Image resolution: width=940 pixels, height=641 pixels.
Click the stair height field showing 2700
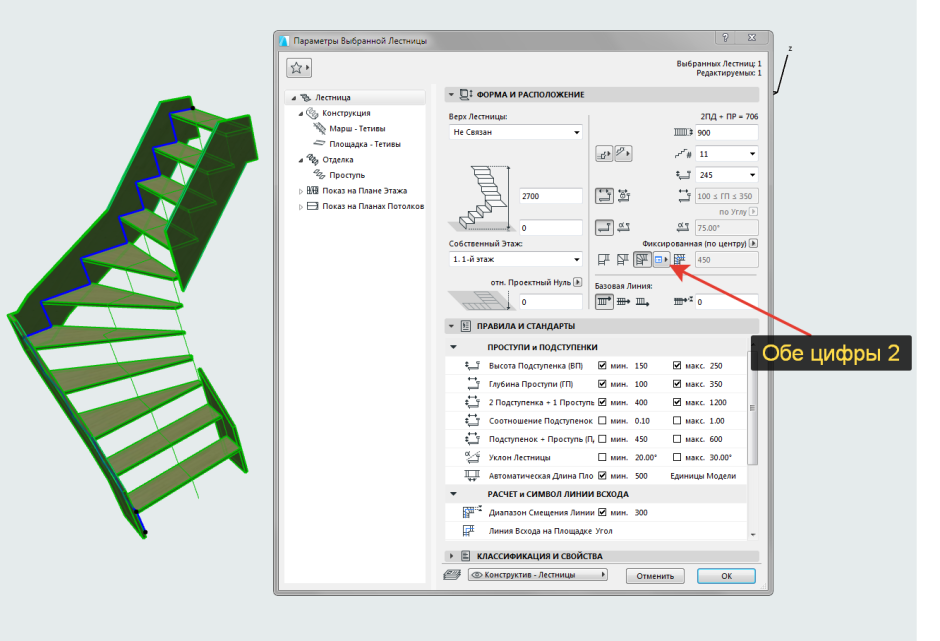[550, 196]
